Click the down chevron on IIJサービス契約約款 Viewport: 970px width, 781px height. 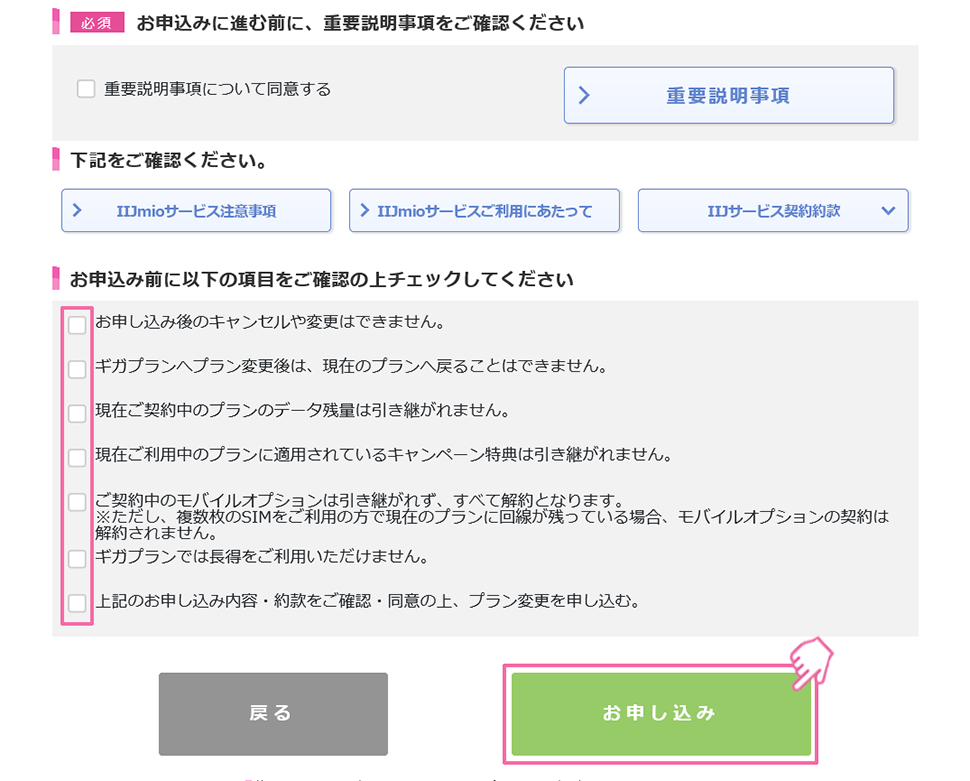[x=887, y=211]
